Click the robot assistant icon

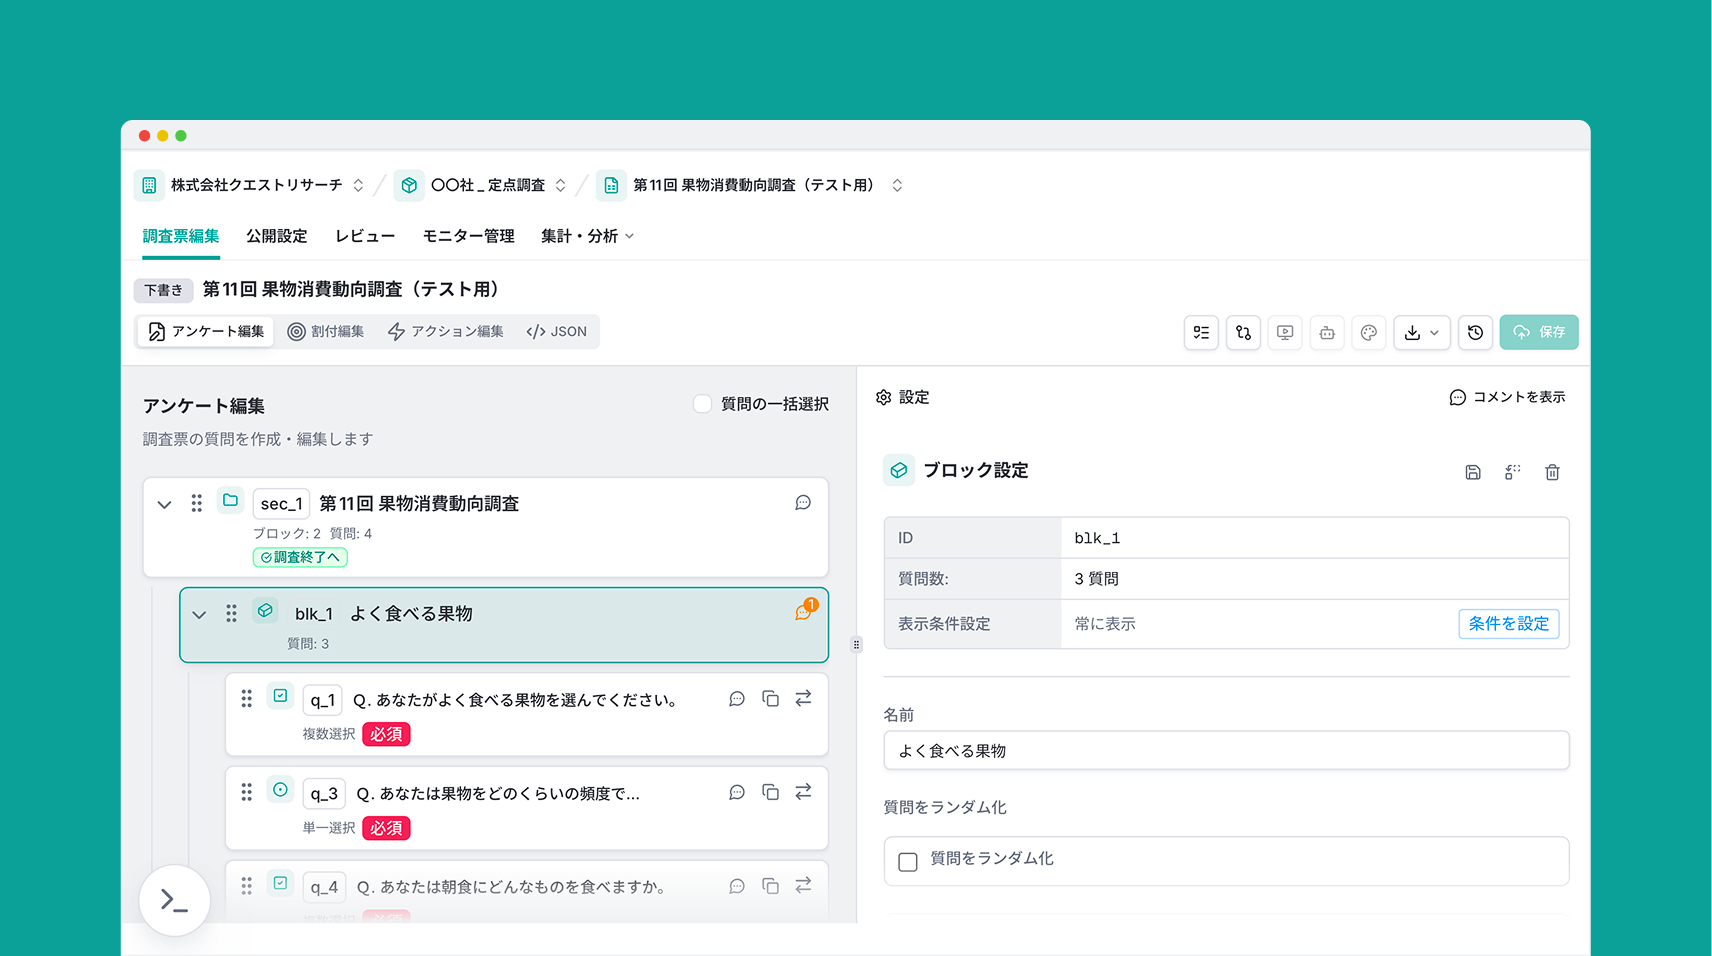point(1327,333)
